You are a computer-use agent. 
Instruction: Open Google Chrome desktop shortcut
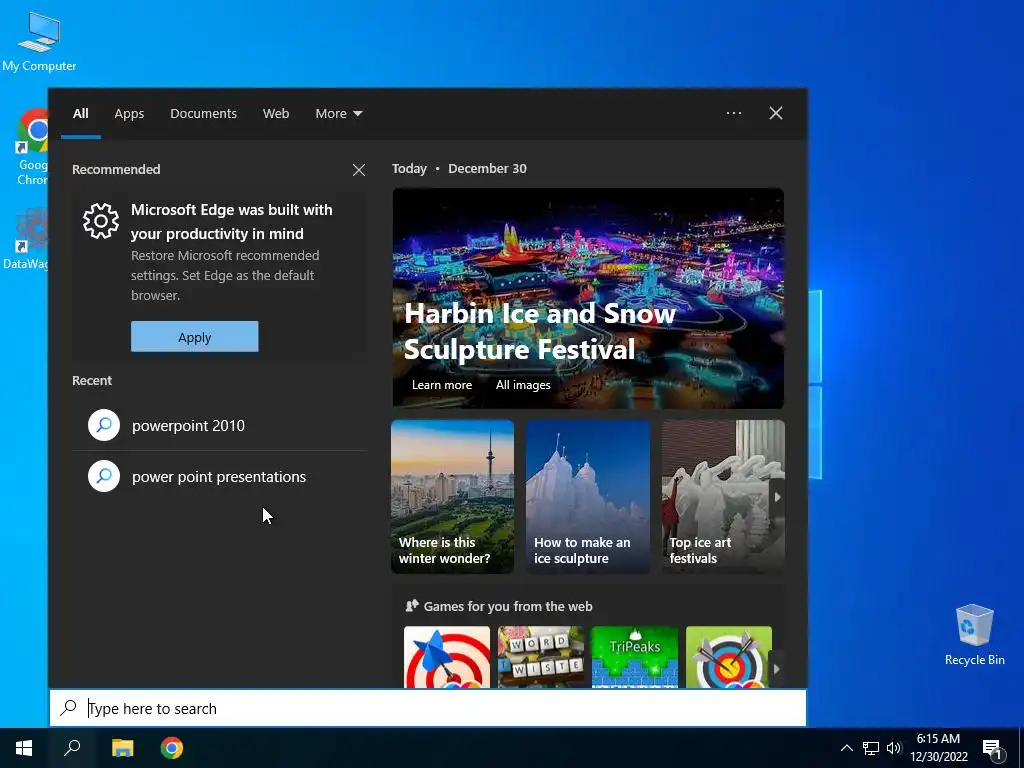coord(31,147)
